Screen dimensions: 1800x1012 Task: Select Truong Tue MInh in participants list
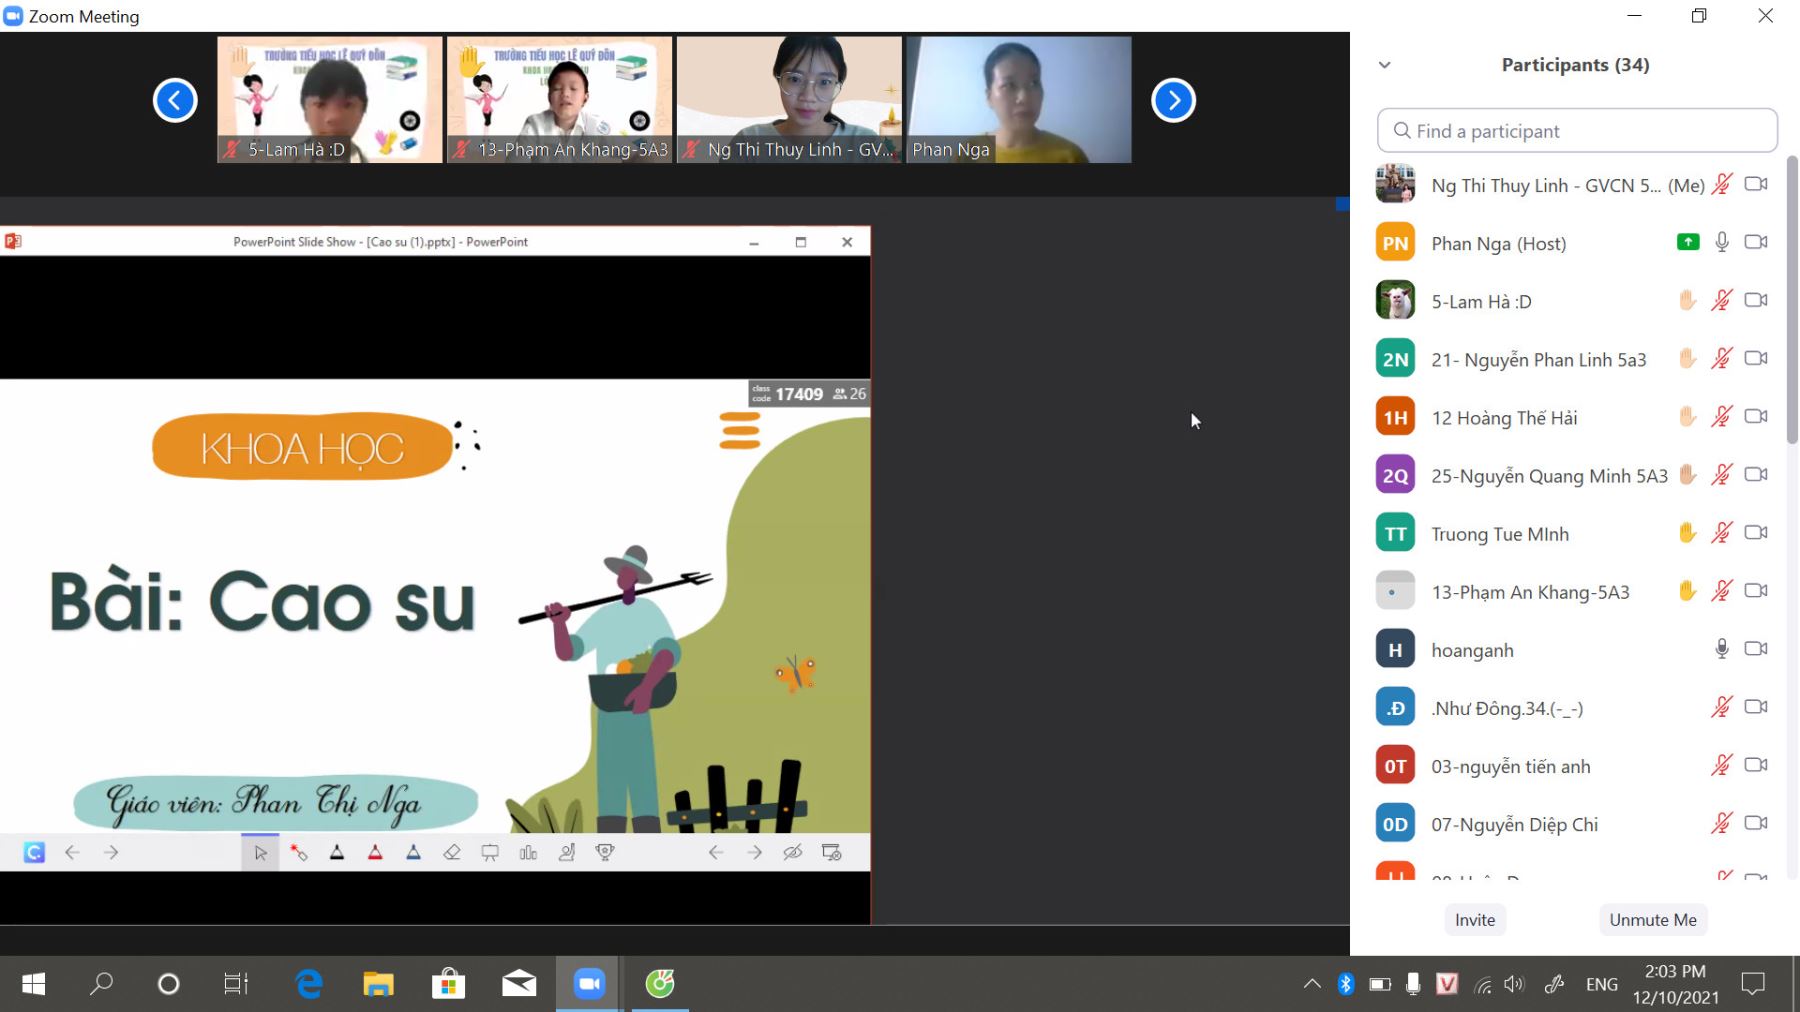(1500, 534)
